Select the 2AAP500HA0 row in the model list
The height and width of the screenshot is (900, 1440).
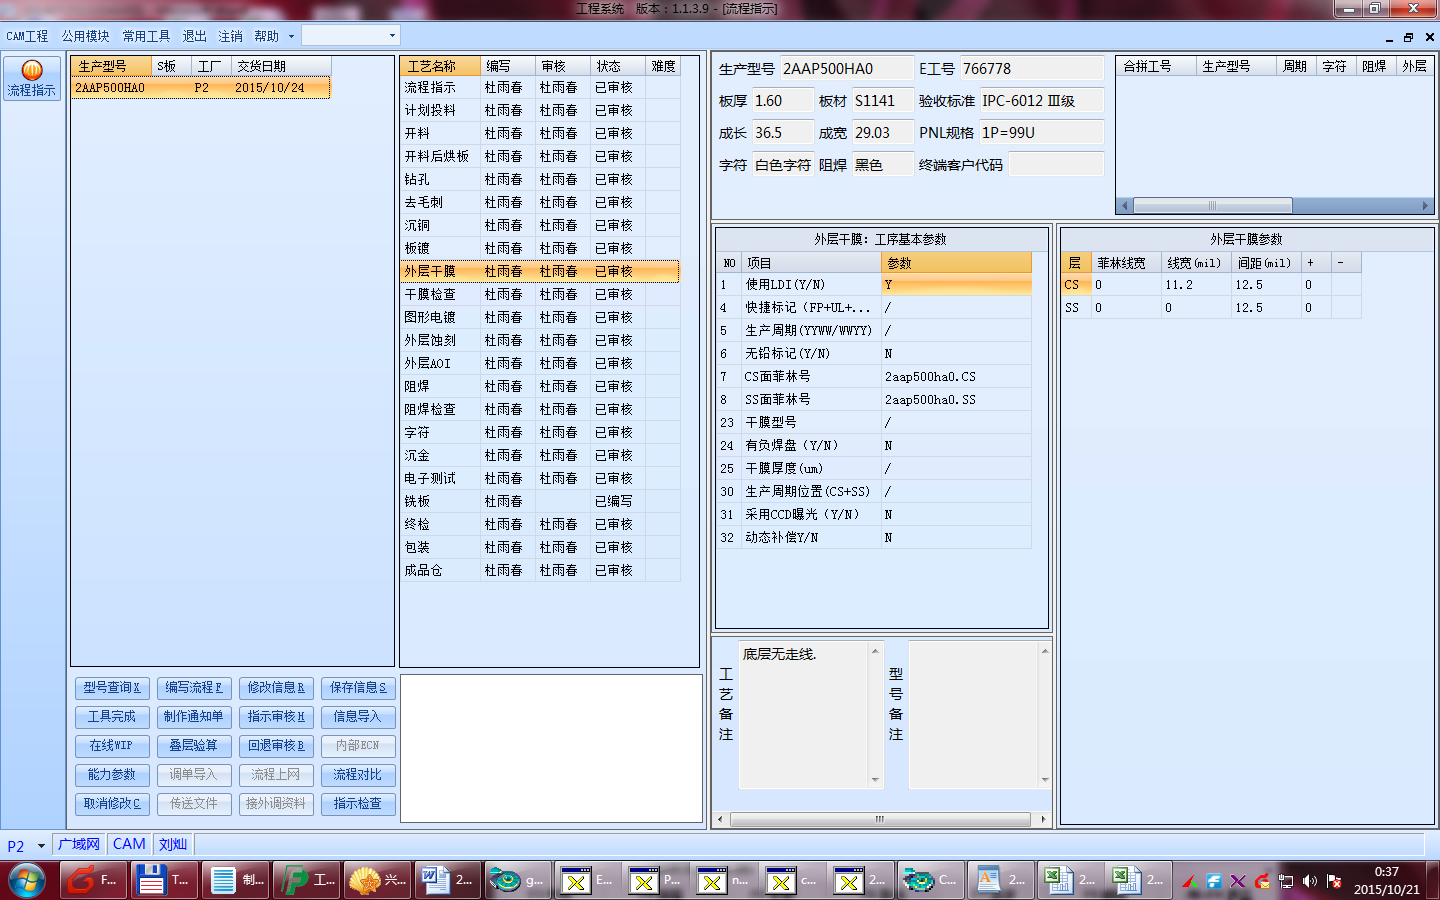[x=201, y=88]
